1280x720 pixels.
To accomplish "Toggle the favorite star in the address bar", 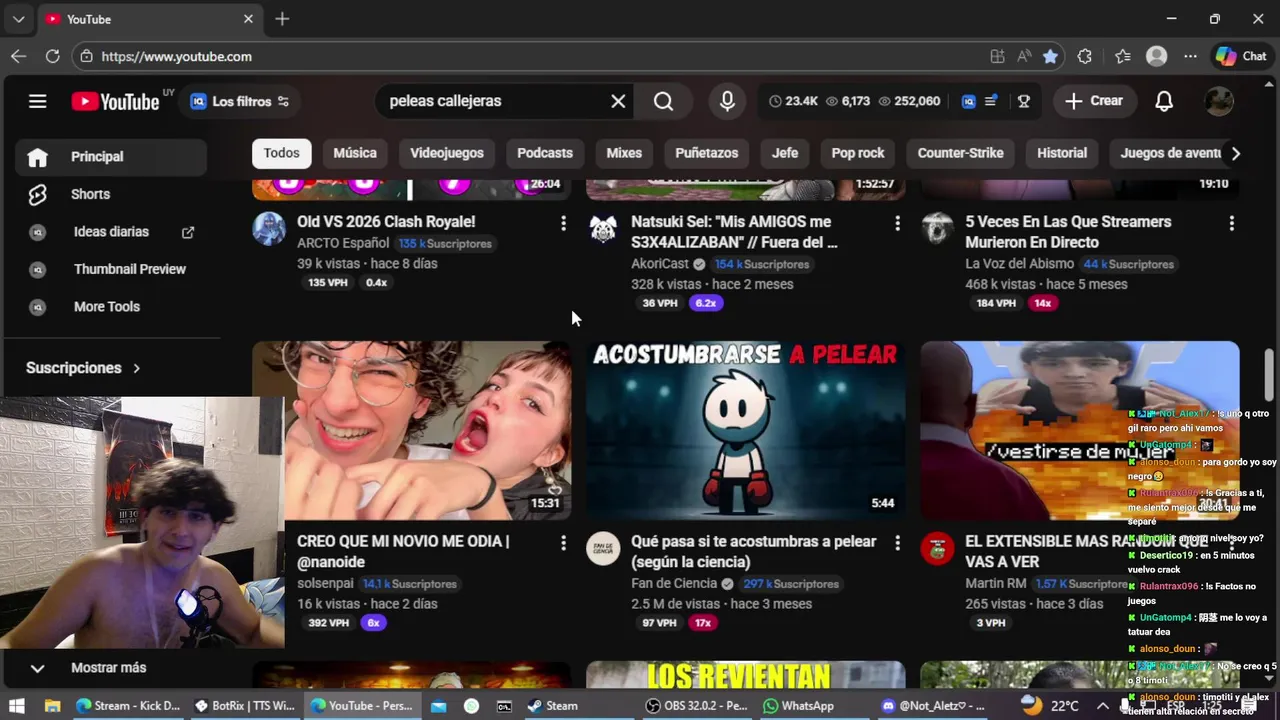I will 1050,57.
